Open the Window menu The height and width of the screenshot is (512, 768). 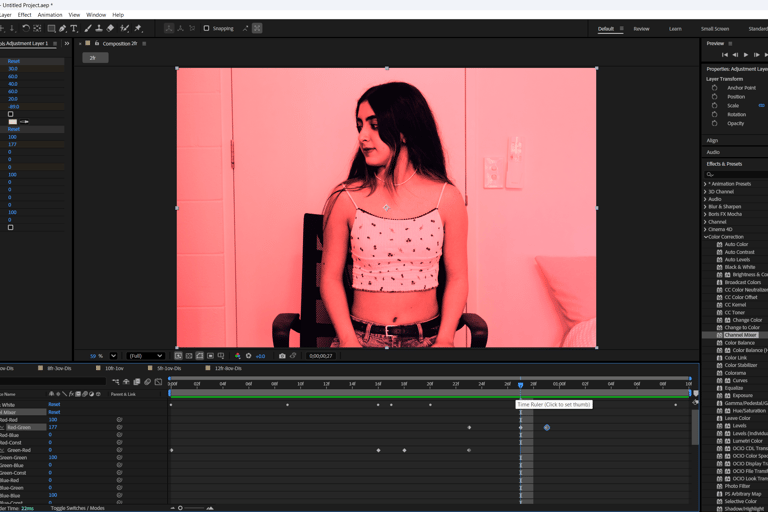(x=96, y=15)
